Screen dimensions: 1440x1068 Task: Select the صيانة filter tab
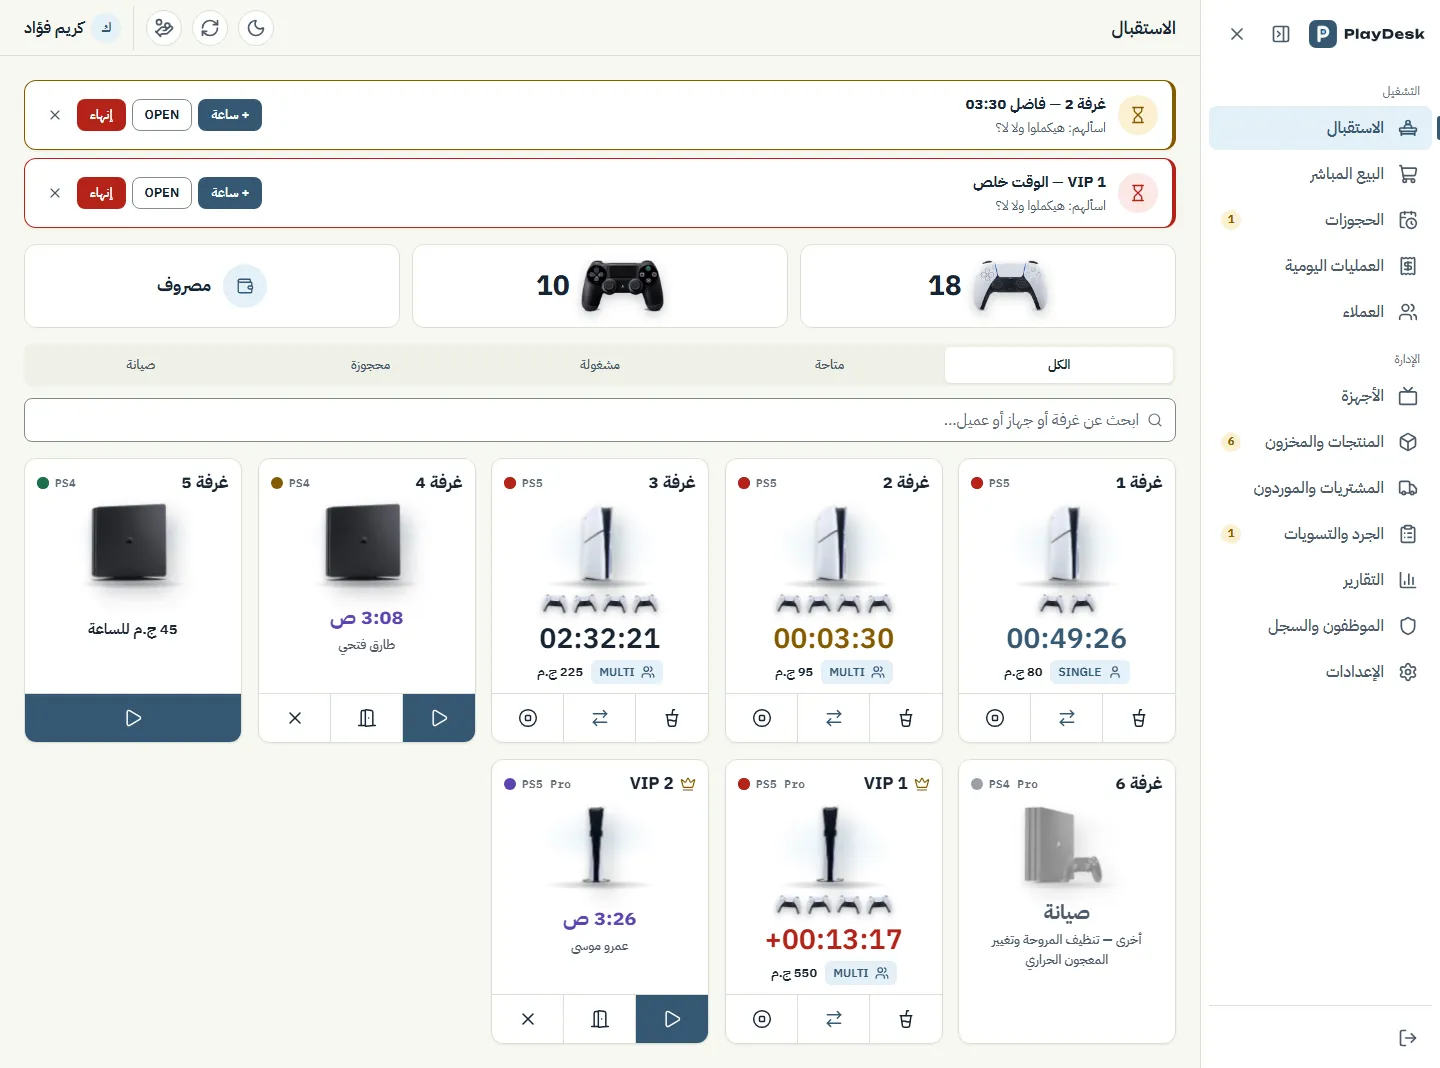pyautogui.click(x=141, y=365)
